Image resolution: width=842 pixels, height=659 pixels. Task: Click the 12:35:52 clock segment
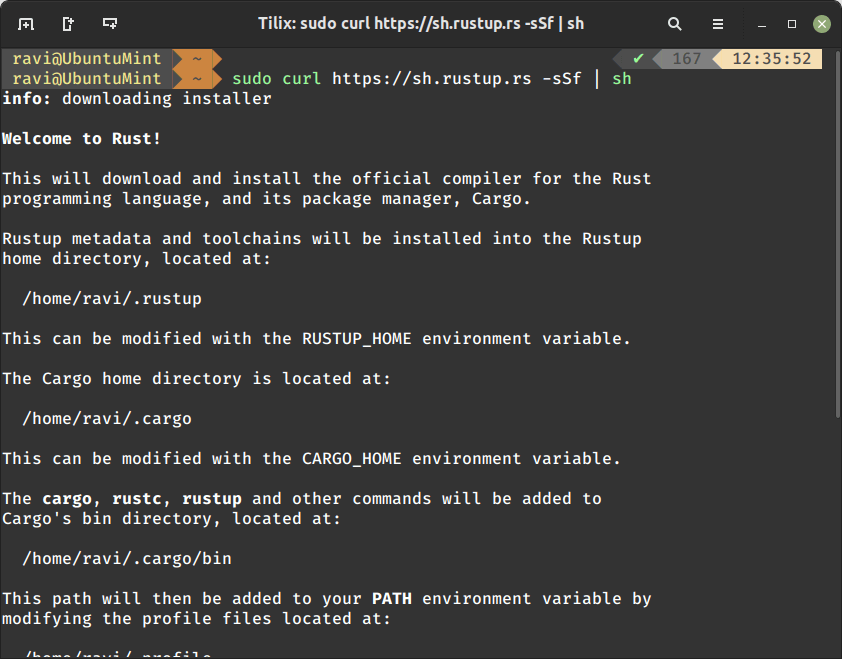772,59
